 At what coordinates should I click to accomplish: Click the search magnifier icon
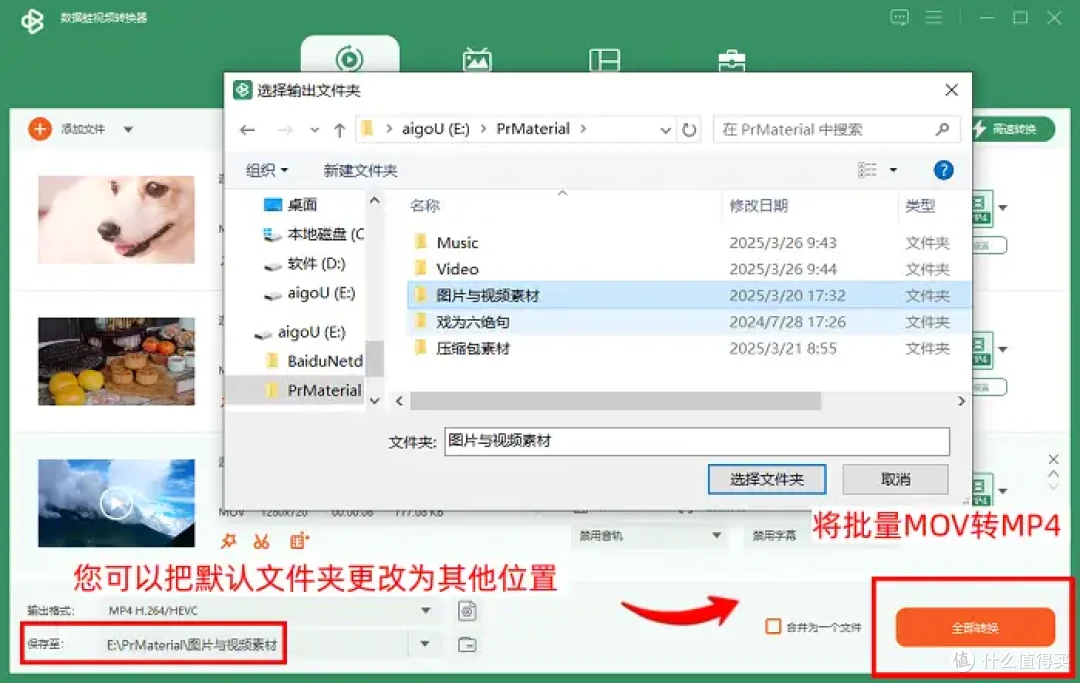942,129
